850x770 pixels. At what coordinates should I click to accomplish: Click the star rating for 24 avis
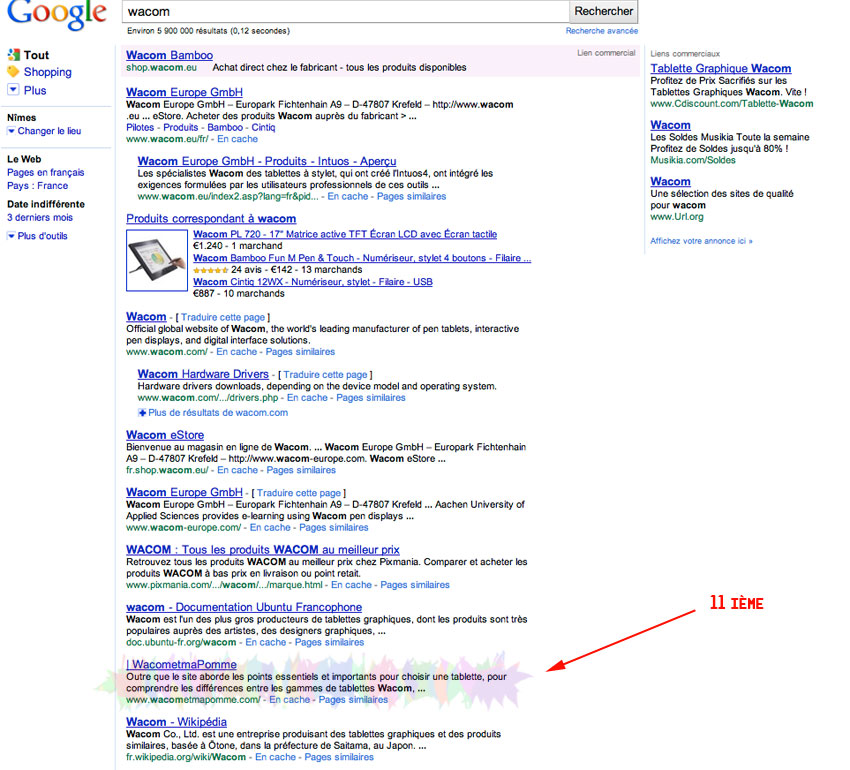(210, 270)
